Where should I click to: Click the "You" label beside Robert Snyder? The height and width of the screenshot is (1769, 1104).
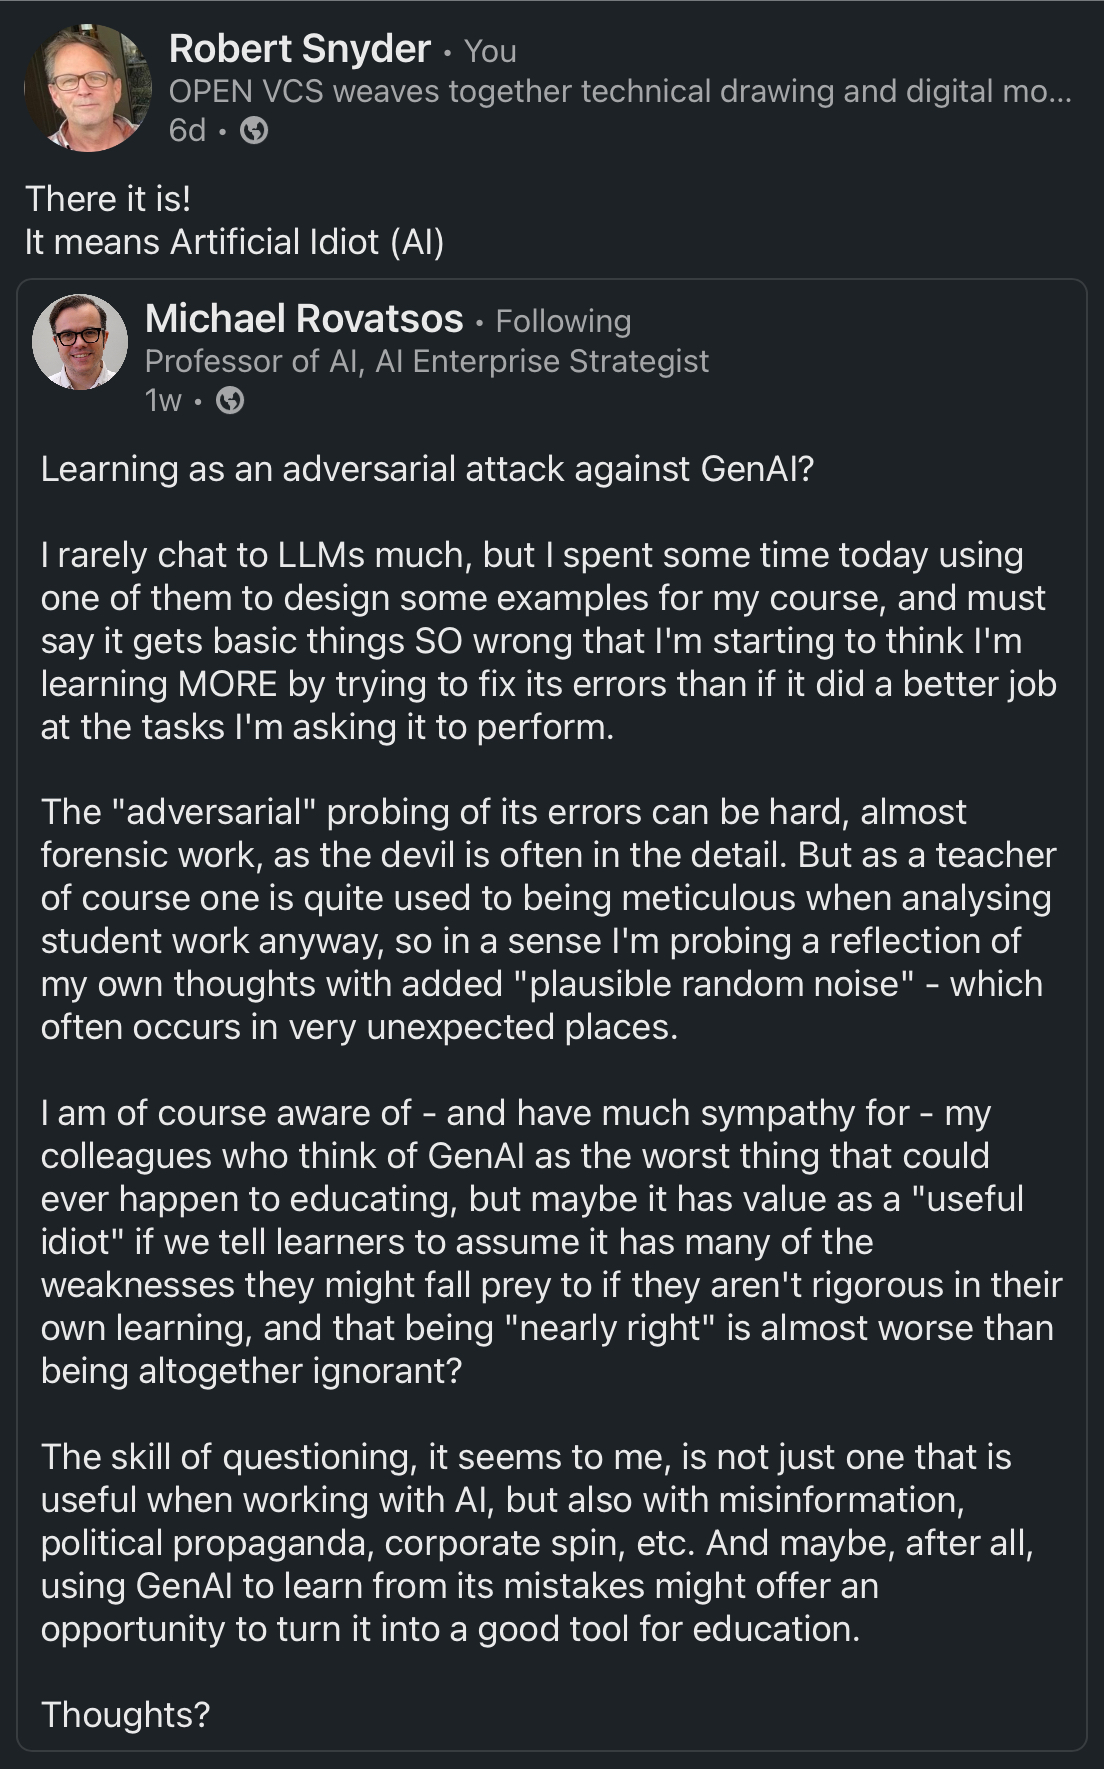click(490, 51)
